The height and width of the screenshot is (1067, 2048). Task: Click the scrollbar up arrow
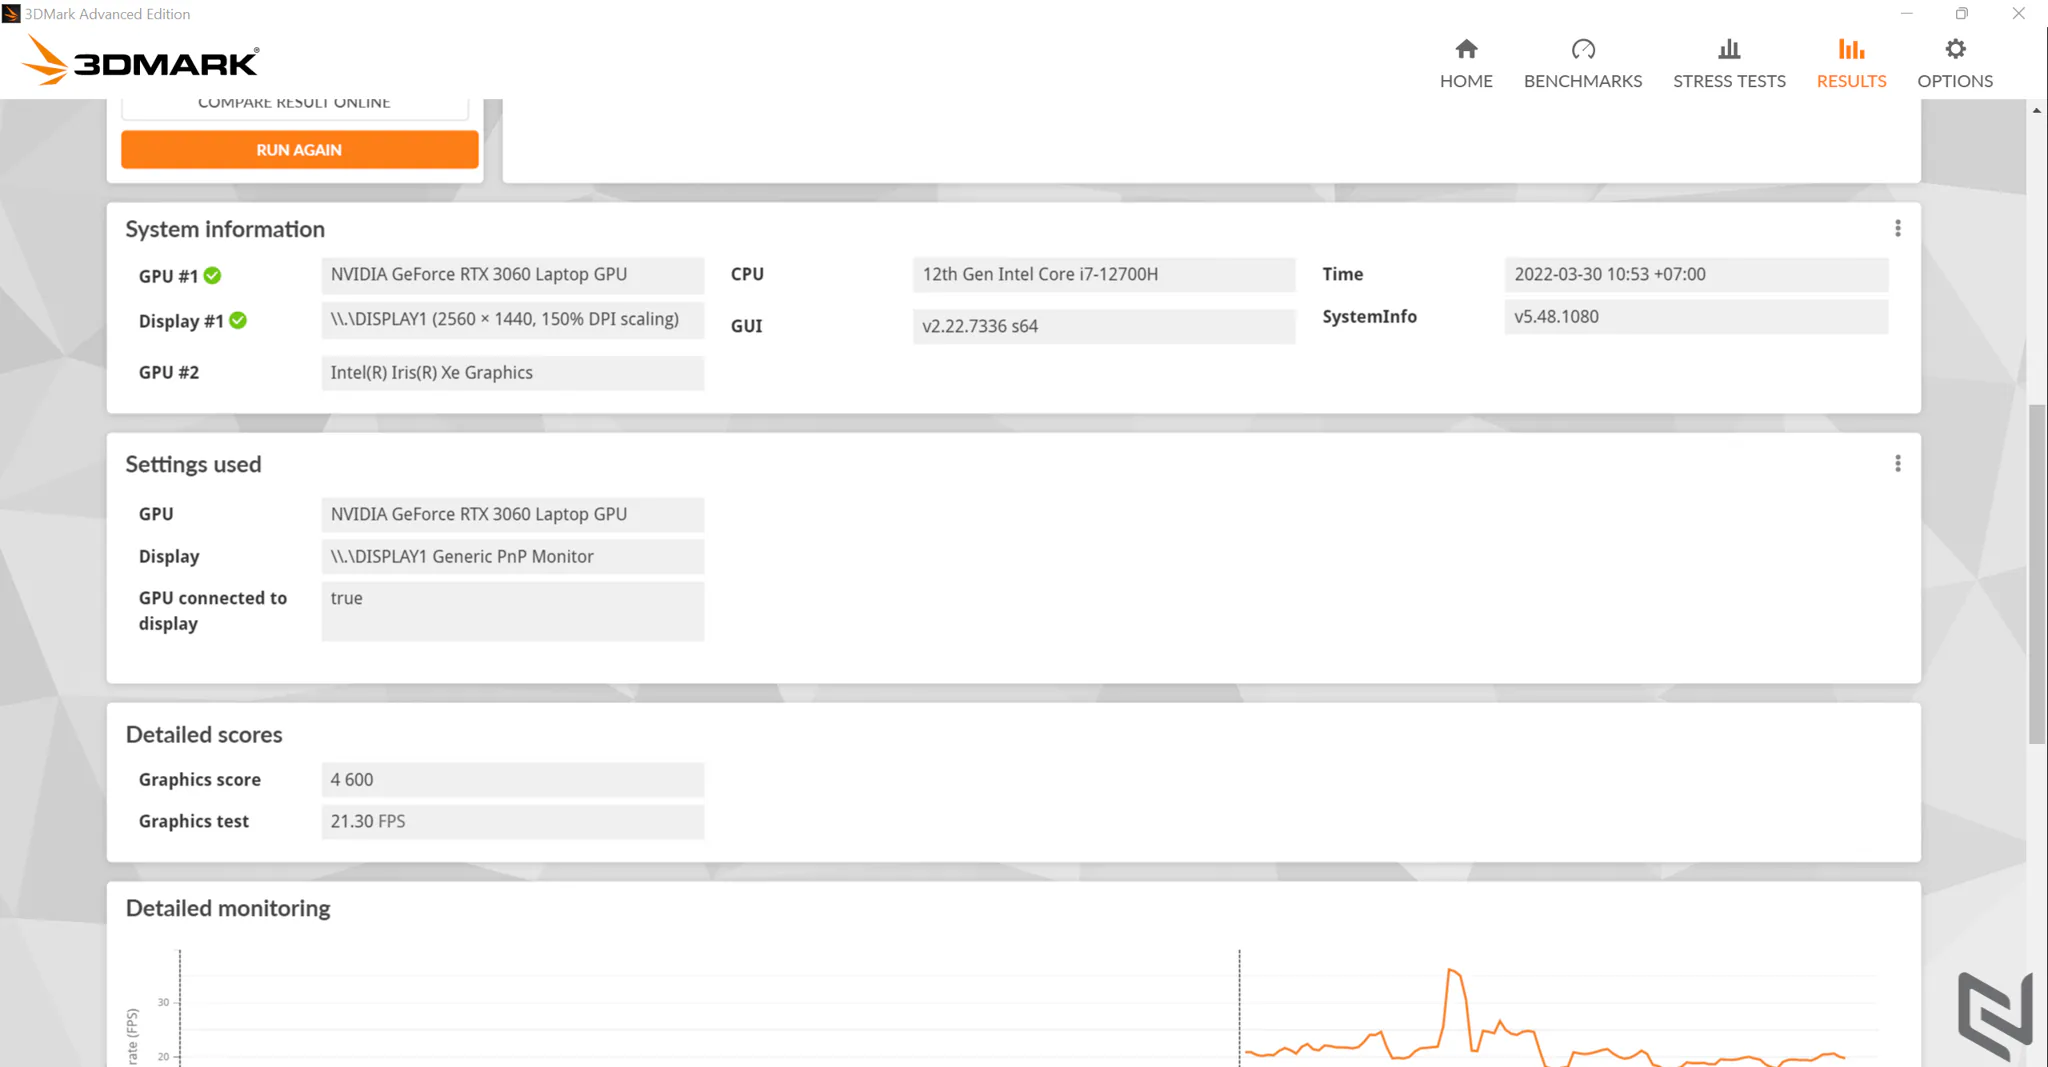[x=2037, y=110]
